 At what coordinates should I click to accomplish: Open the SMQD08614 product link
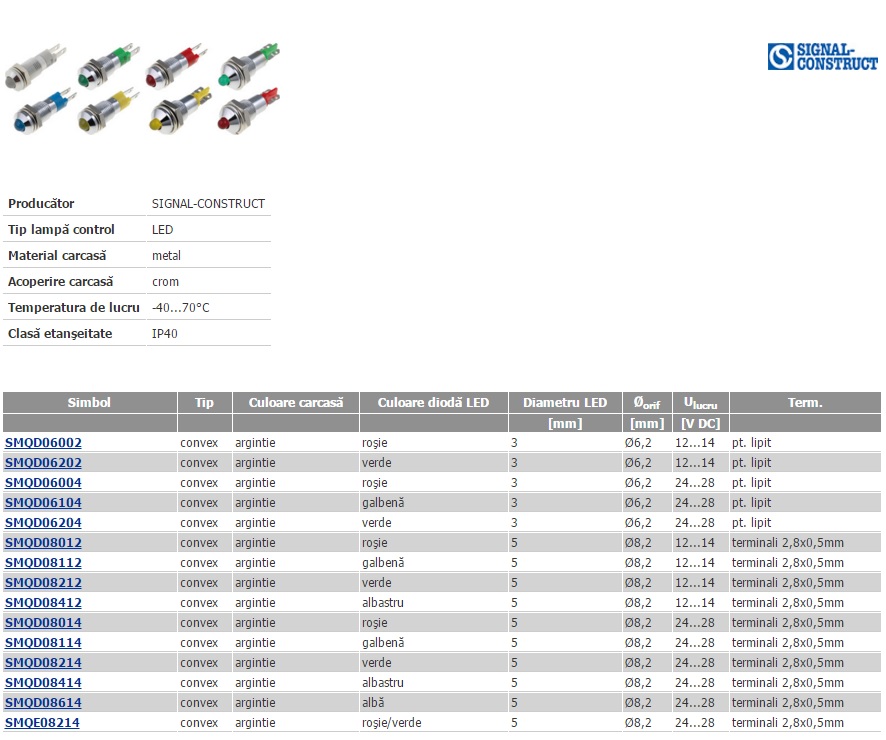[x=44, y=703]
